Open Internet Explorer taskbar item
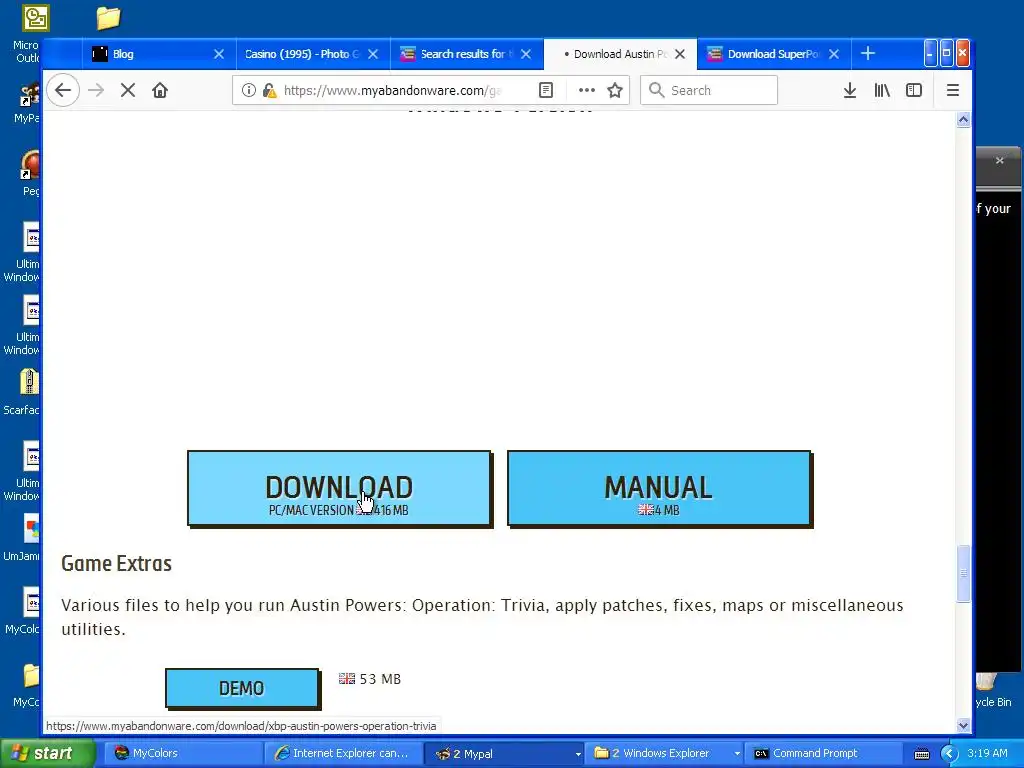 [x=343, y=754]
